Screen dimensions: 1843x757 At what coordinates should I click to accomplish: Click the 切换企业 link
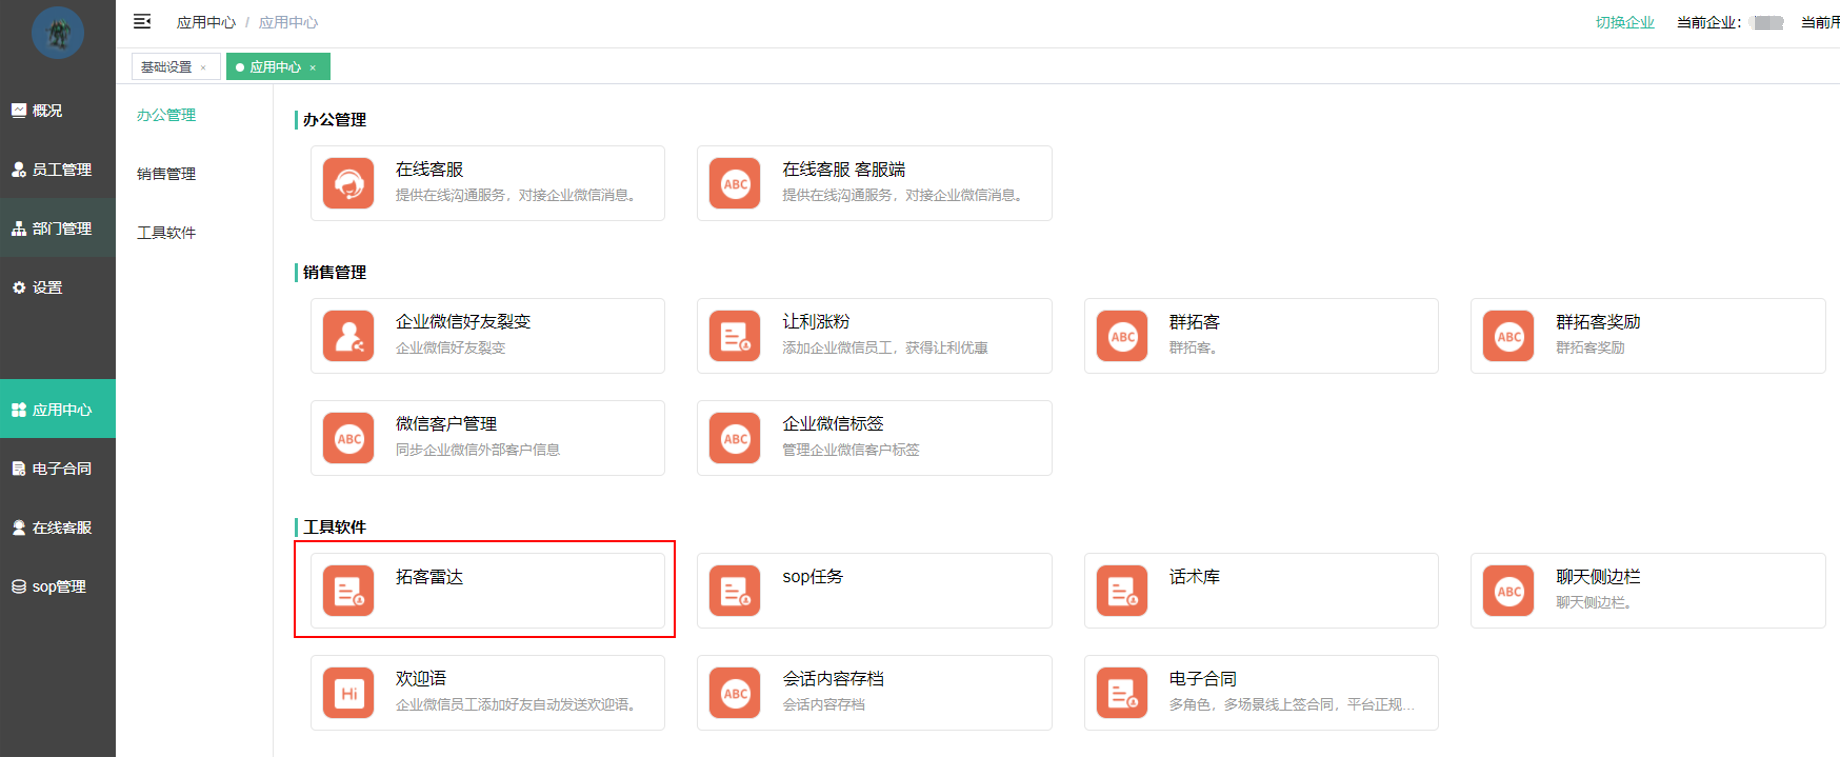coord(1624,22)
